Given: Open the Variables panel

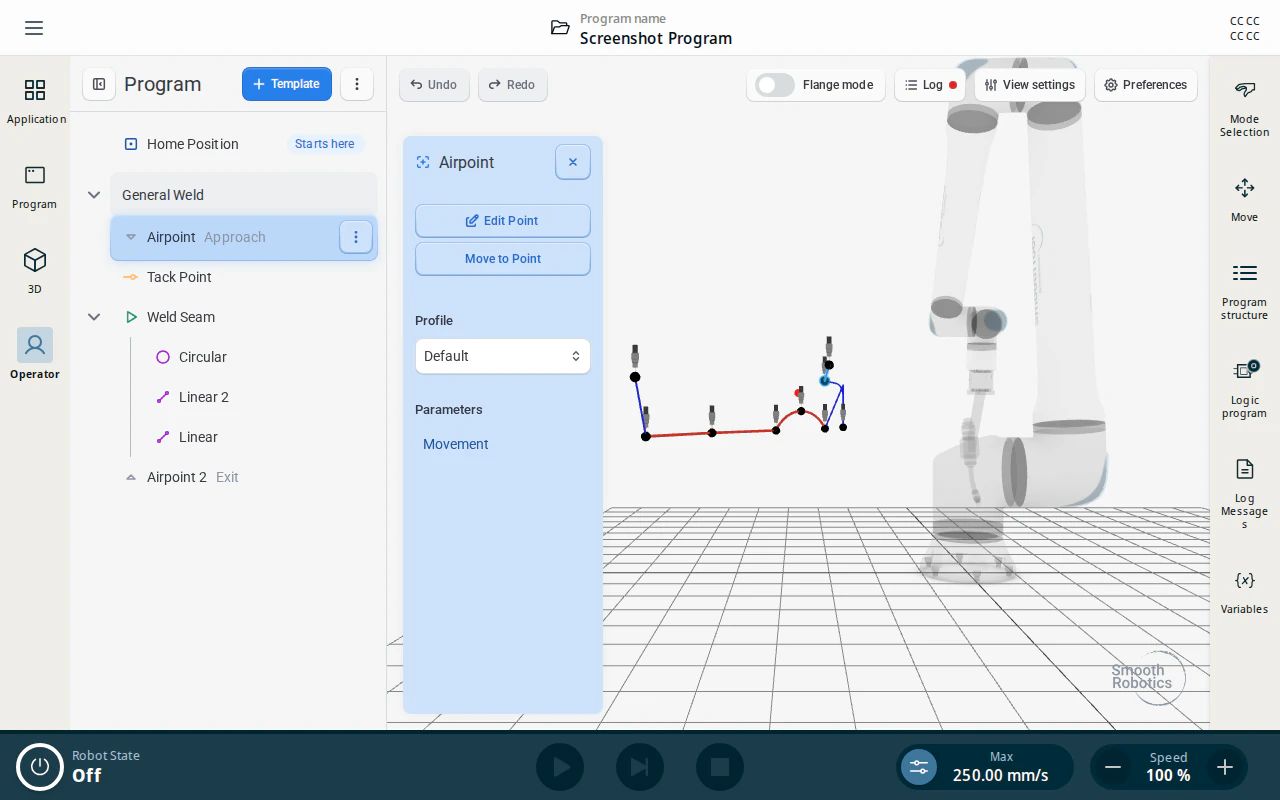Looking at the screenshot, I should pyautogui.click(x=1244, y=592).
